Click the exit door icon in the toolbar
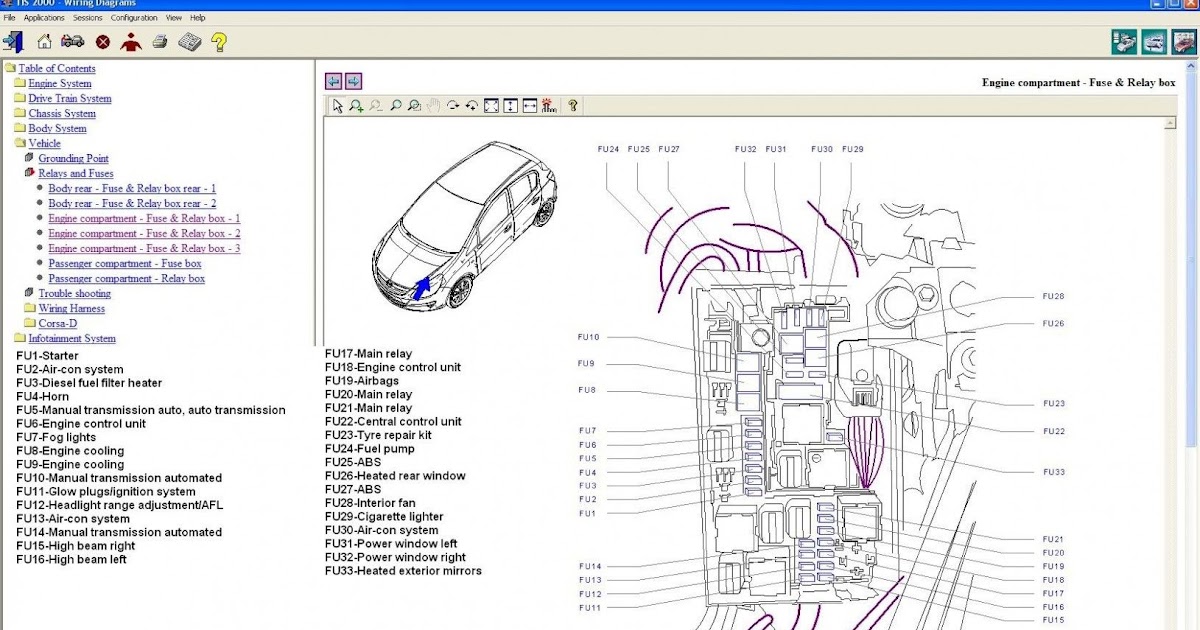Viewport: 1200px width, 630px height. click(x=14, y=42)
